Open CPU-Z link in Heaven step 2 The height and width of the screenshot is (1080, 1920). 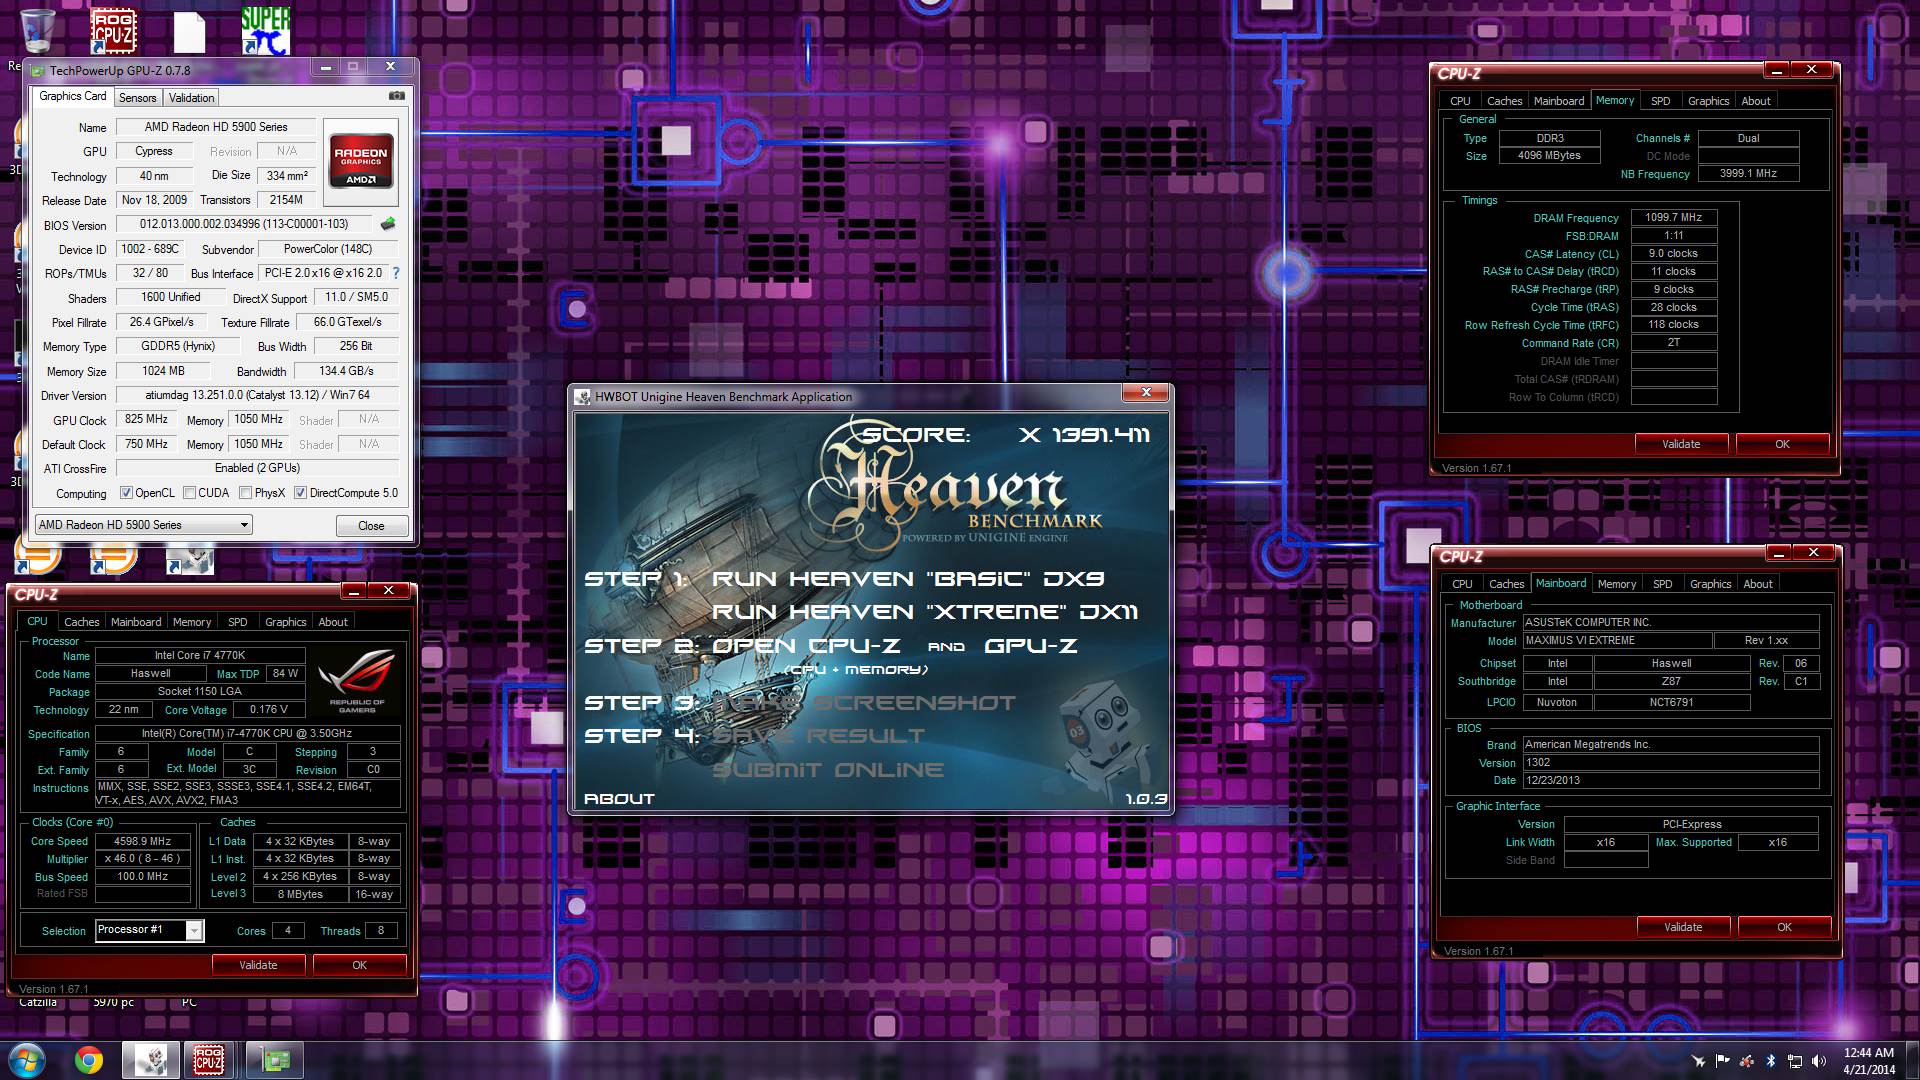click(805, 646)
